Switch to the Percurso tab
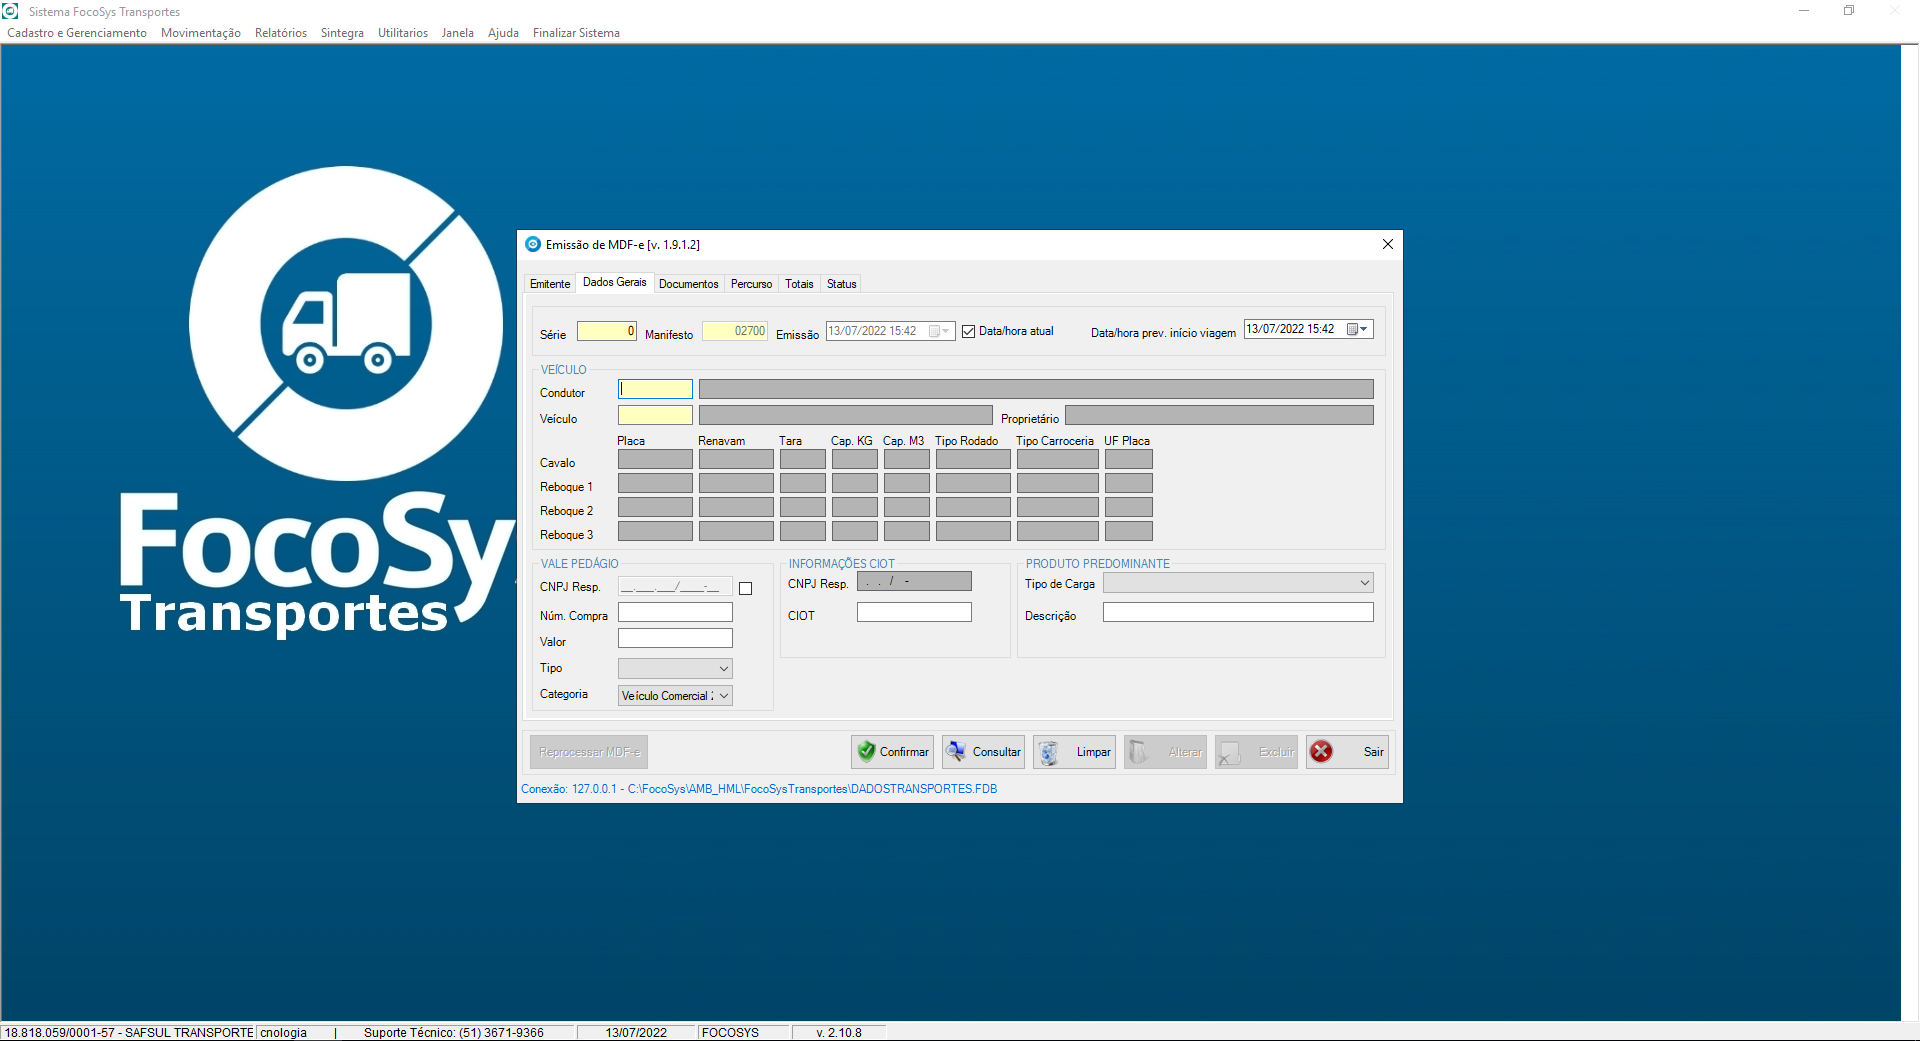Viewport: 1920px width, 1041px height. click(x=752, y=284)
